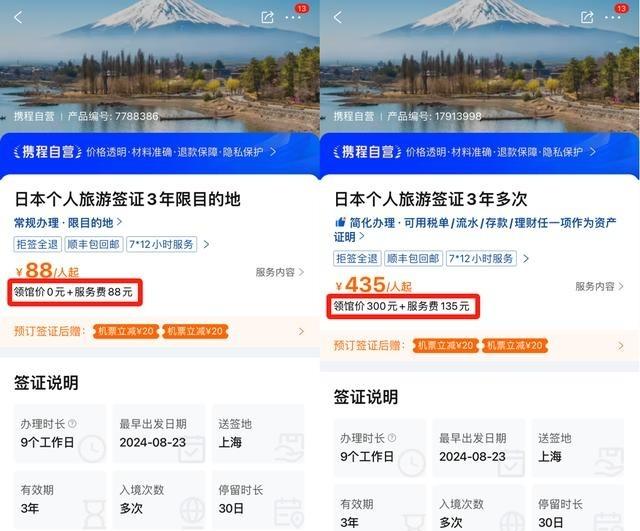Tap 拒签全退 tag on left product
The width and height of the screenshot is (640, 531).
[37, 244]
